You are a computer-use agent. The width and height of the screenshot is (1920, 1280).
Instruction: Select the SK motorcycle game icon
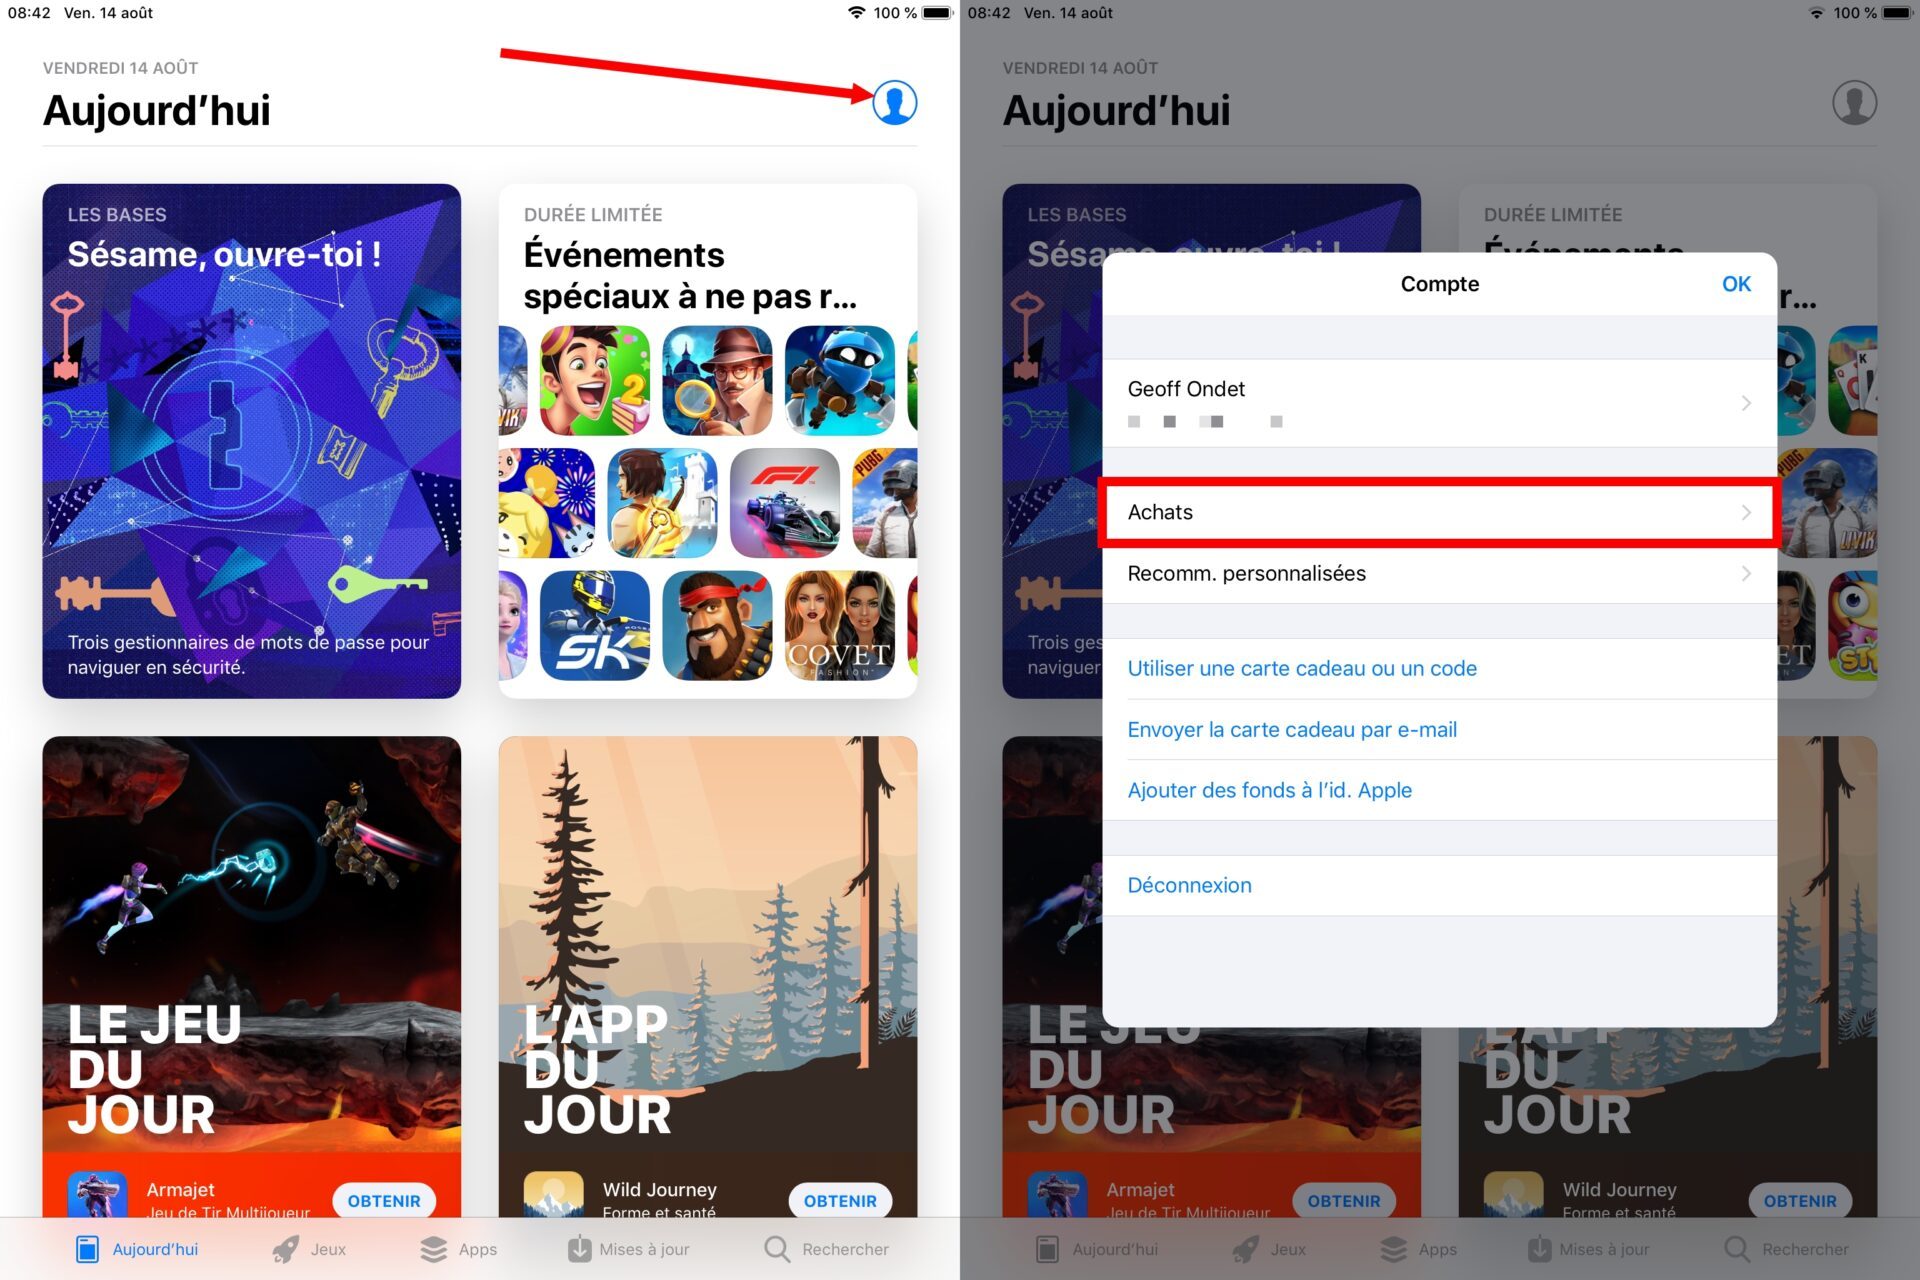pos(595,625)
